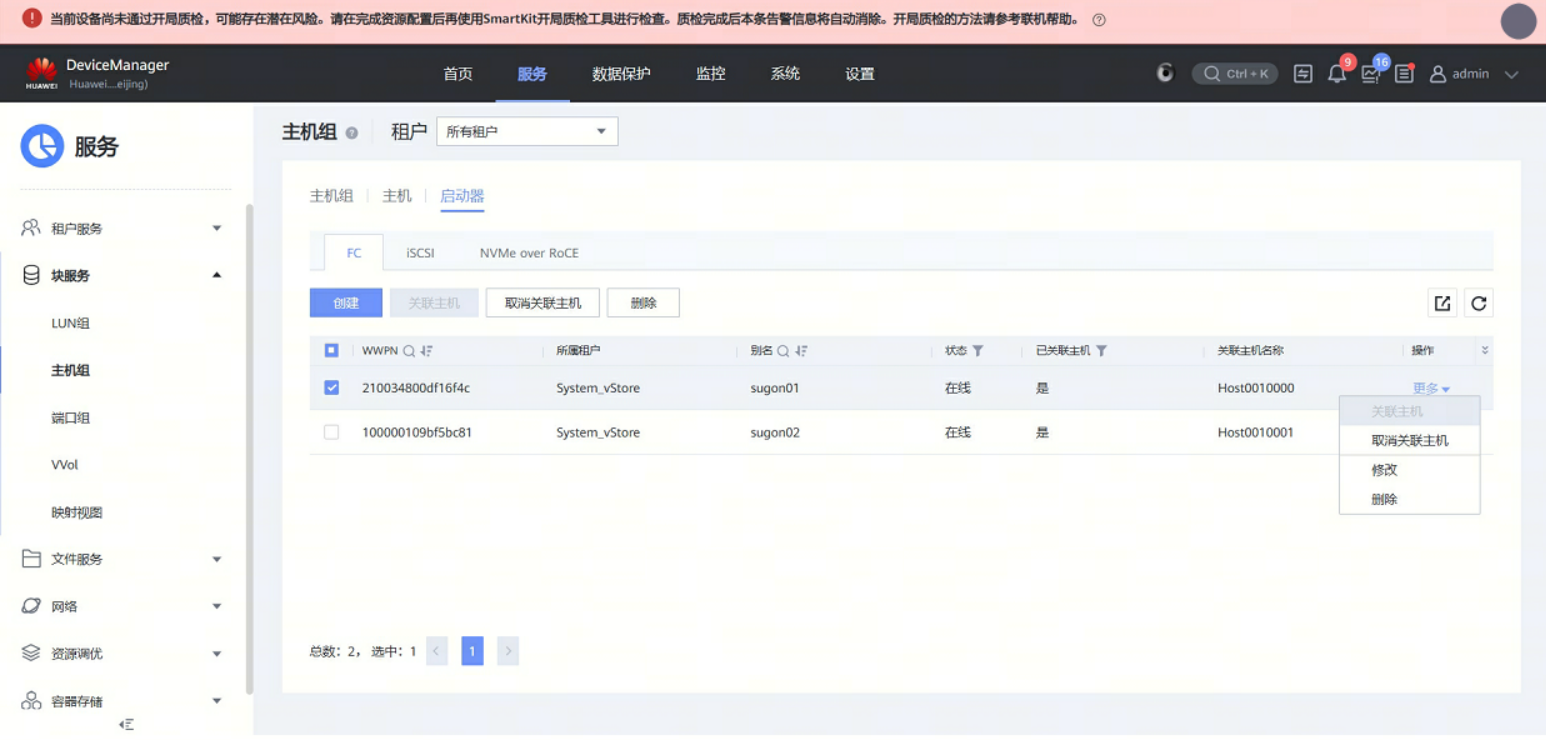This screenshot has height=740, width=1546.
Task: Click the Ctrl + K search field
Action: click(1235, 74)
